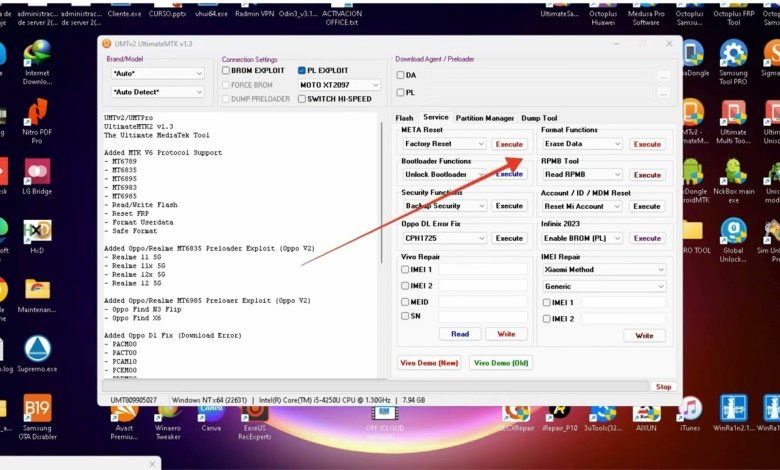Open the LG Bridge desktop icon
Viewport: 780px width, 470px height.
click(37, 173)
